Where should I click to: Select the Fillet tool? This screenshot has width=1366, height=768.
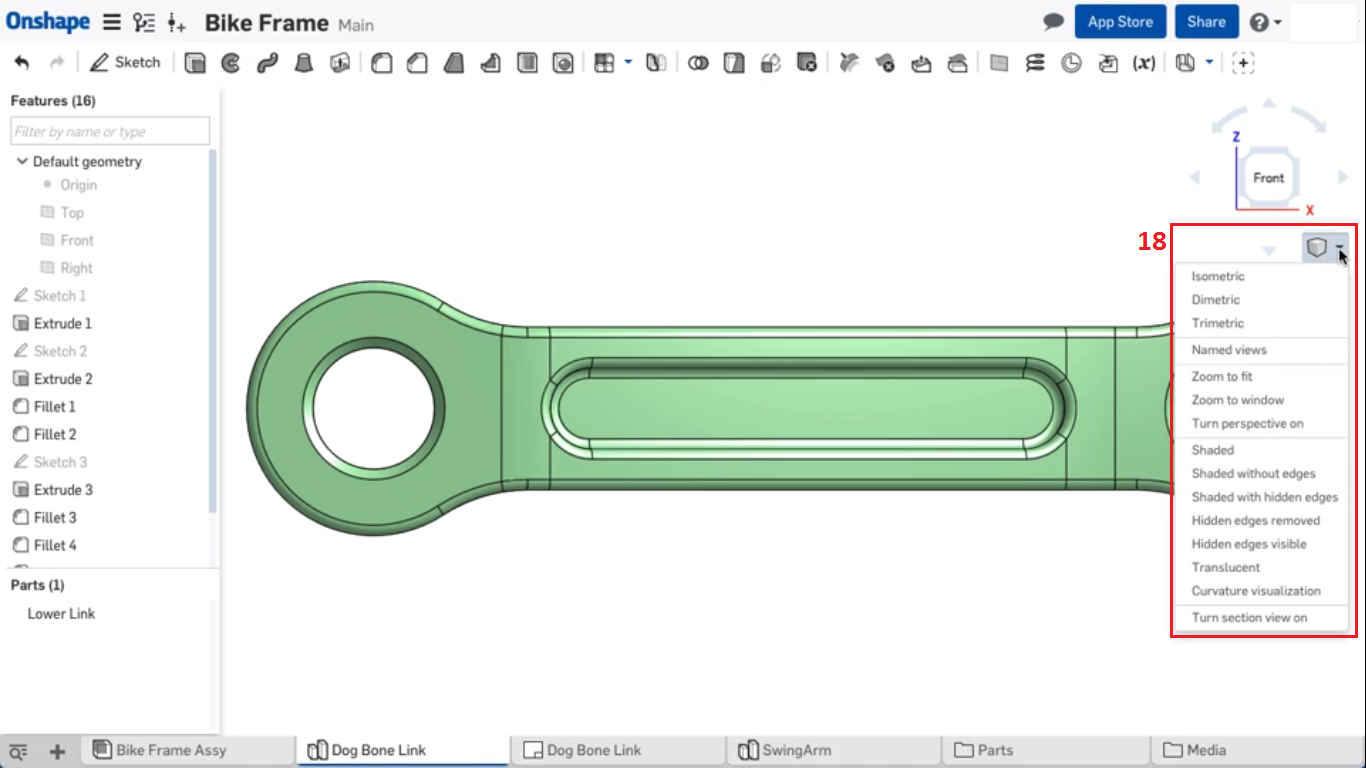coord(381,62)
